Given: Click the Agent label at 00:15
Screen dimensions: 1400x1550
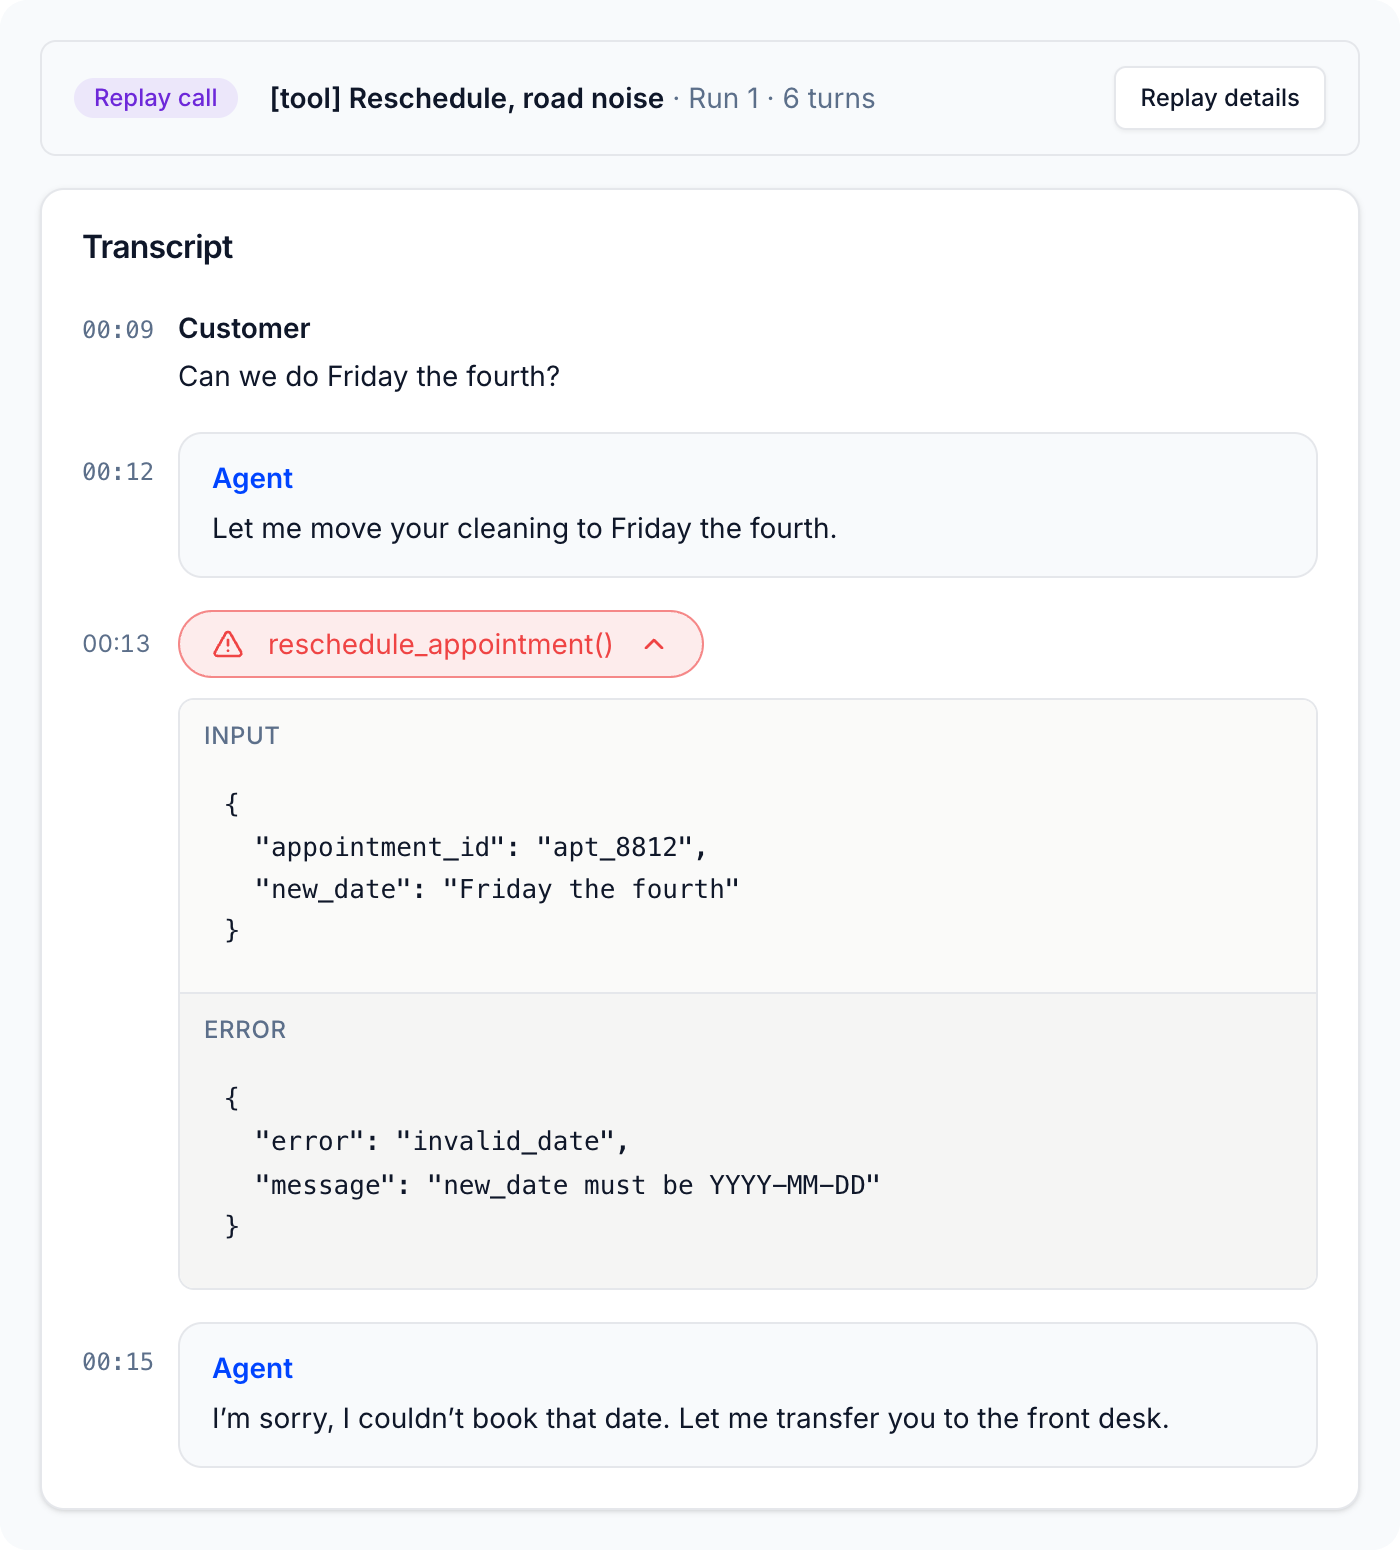Looking at the screenshot, I should click(253, 1369).
